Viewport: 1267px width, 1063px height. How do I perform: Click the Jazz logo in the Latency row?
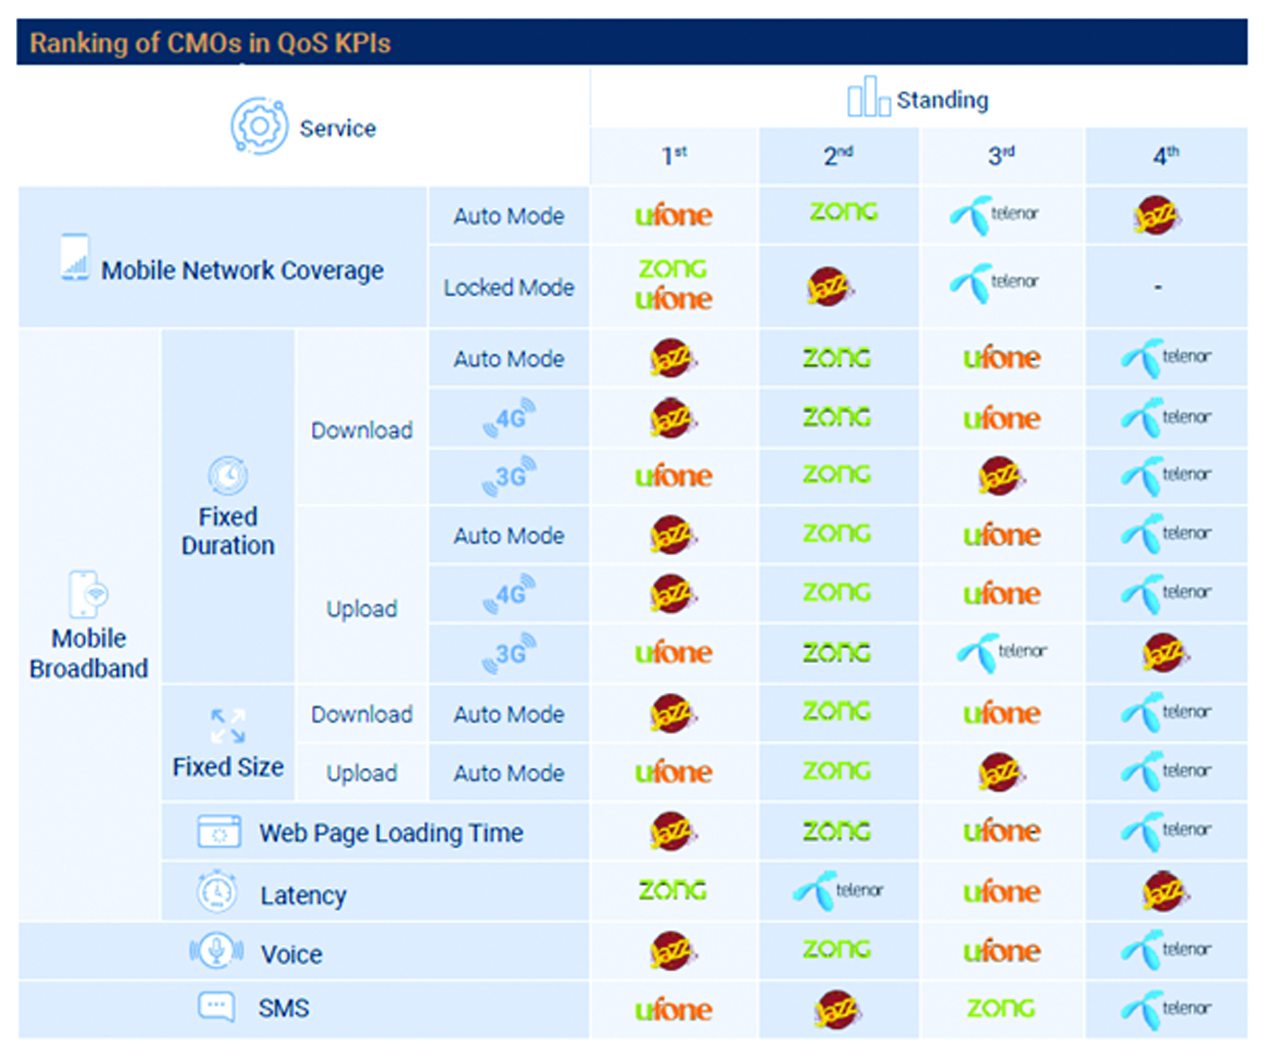(1164, 891)
